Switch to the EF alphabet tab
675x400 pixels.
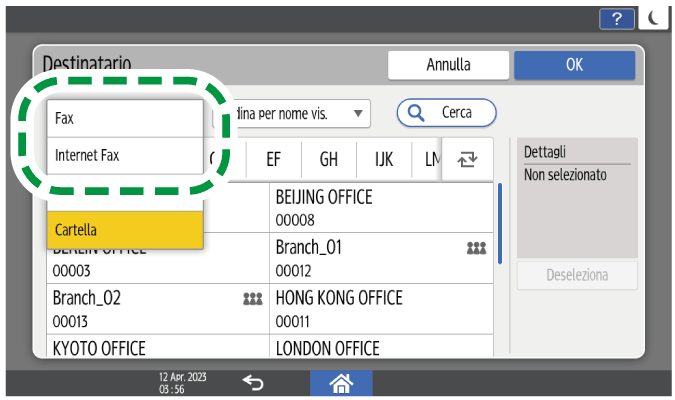click(274, 159)
